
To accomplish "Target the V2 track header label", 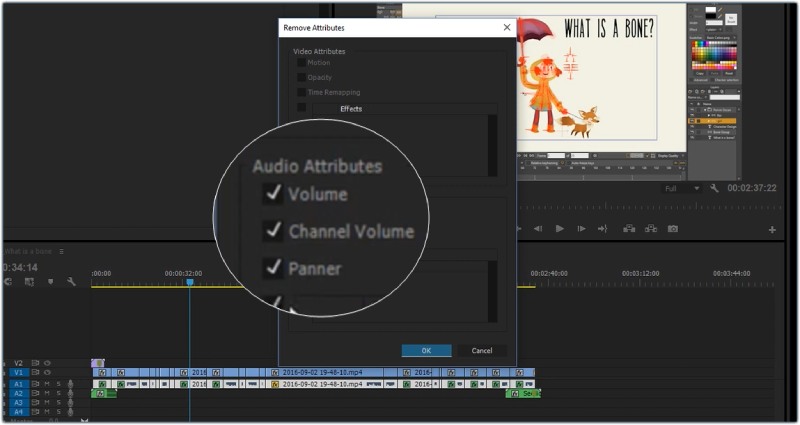I will pos(18,363).
